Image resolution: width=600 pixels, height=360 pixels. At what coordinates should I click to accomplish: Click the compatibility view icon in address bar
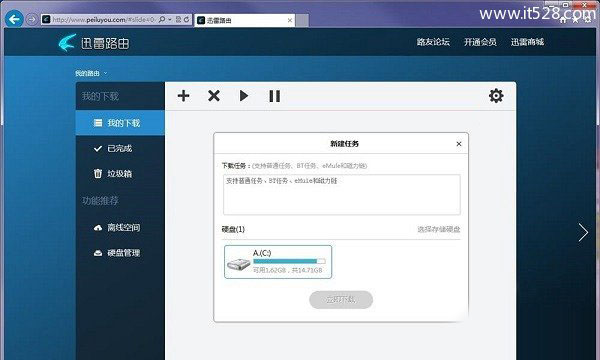178,19
